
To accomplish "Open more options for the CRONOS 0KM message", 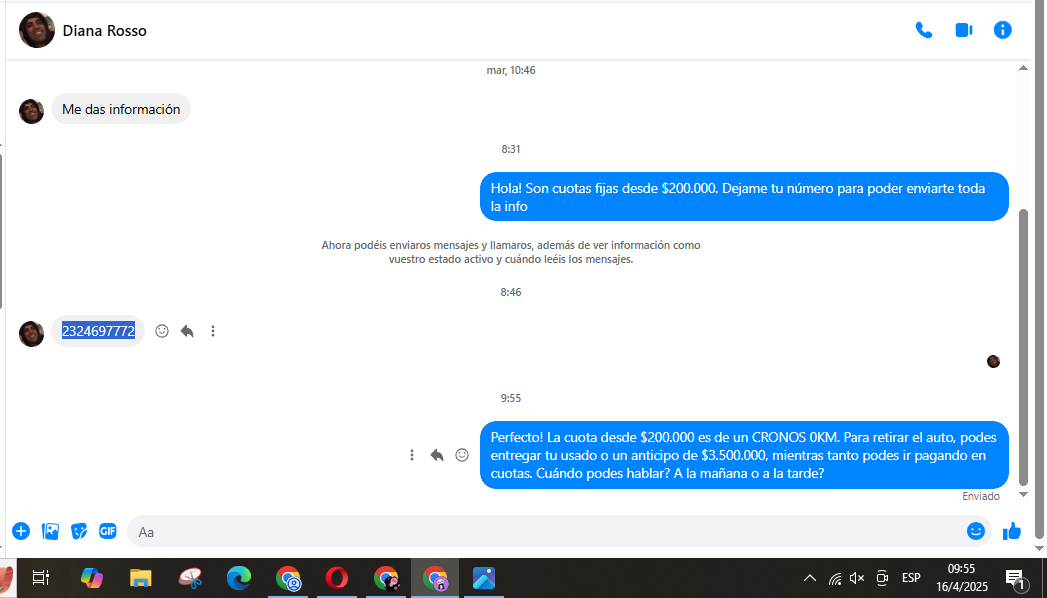I will point(412,455).
